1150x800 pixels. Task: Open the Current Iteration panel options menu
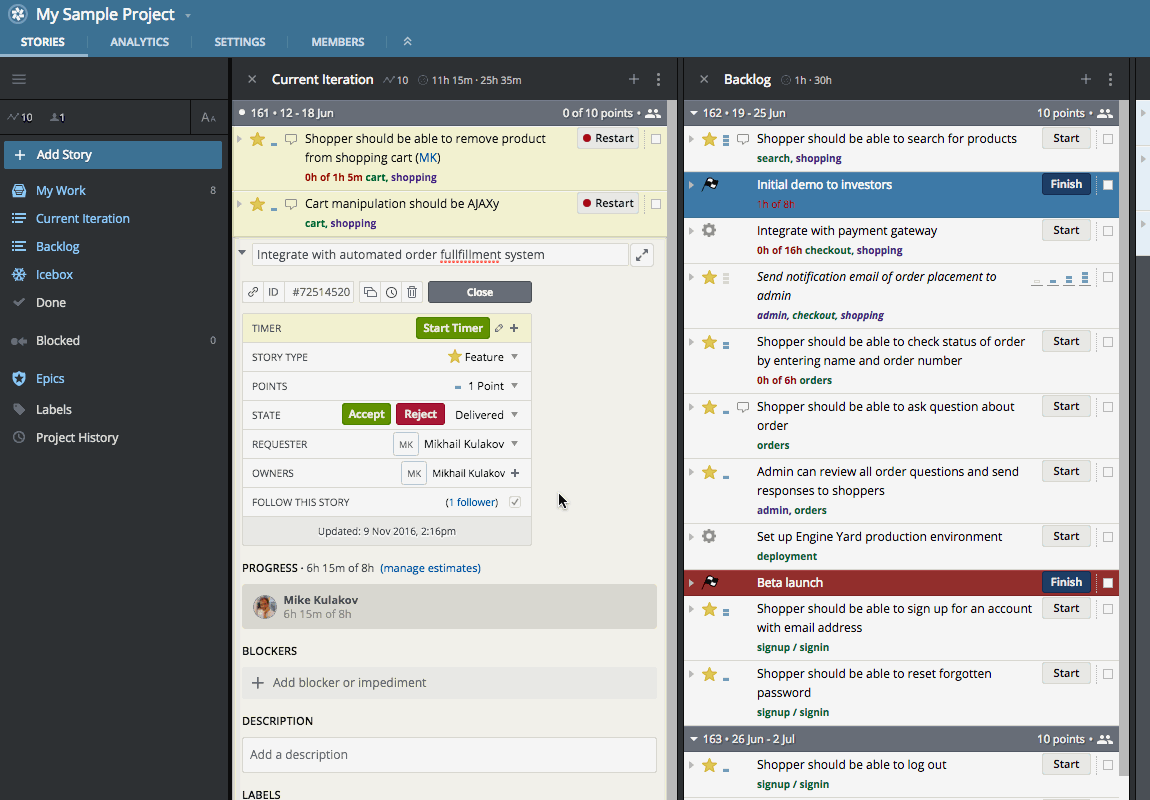click(x=658, y=79)
